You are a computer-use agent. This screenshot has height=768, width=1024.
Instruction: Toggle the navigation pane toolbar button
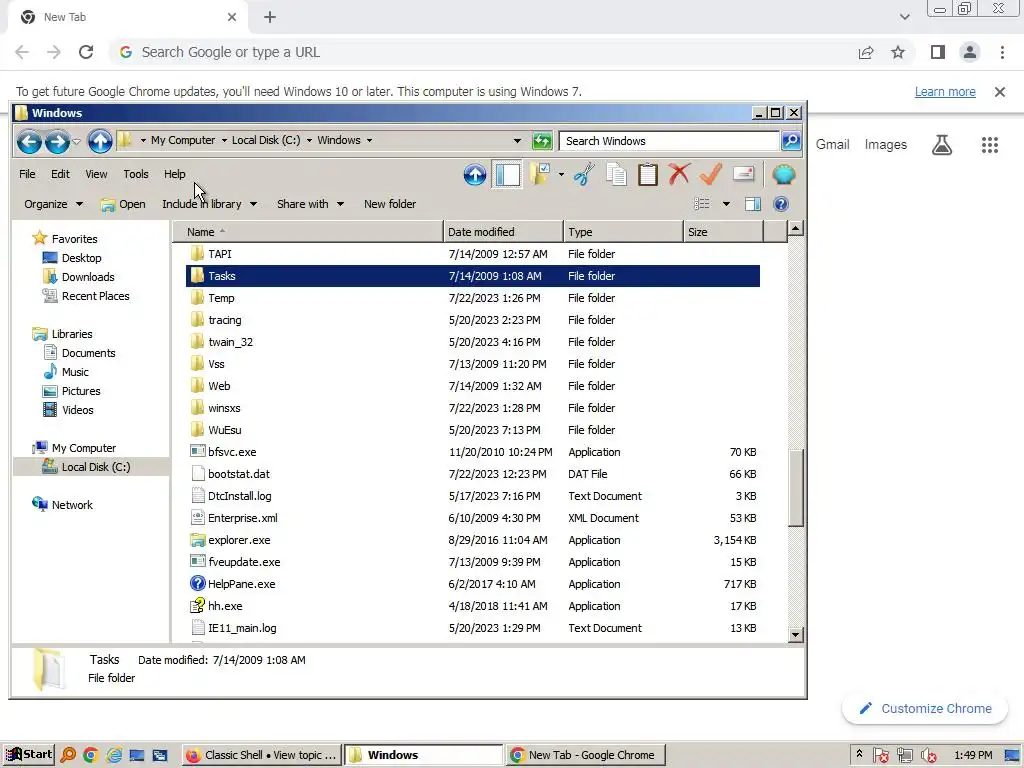coord(507,174)
